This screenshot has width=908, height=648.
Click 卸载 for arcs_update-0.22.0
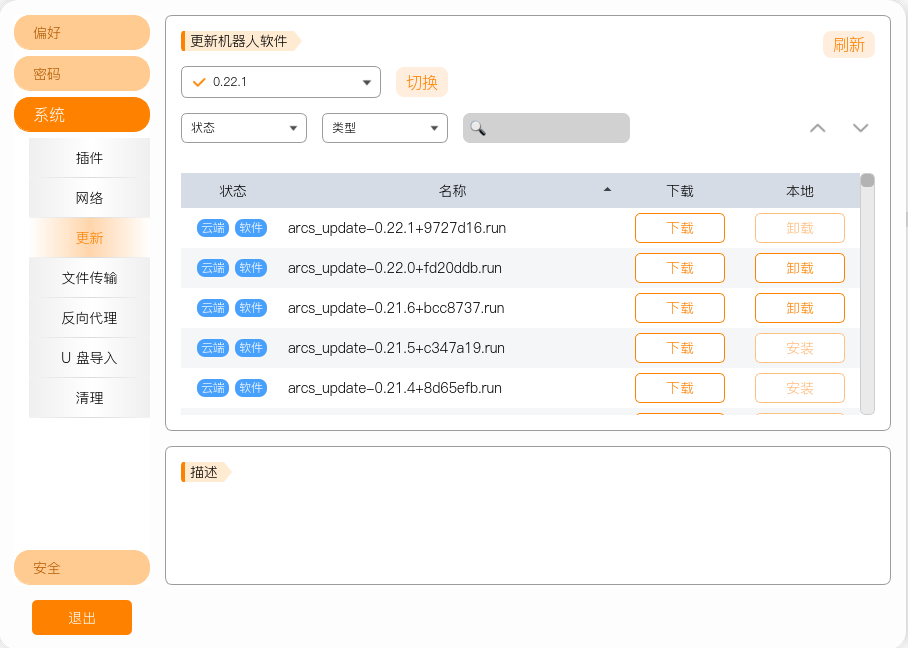point(800,268)
